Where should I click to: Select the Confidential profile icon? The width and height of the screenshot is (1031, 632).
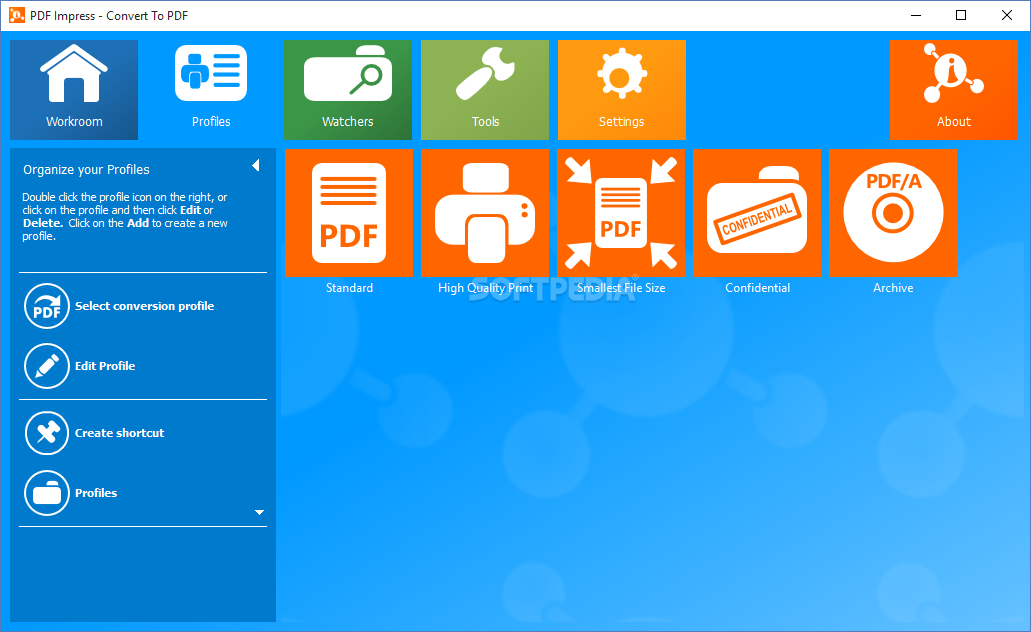pyautogui.click(x=757, y=213)
